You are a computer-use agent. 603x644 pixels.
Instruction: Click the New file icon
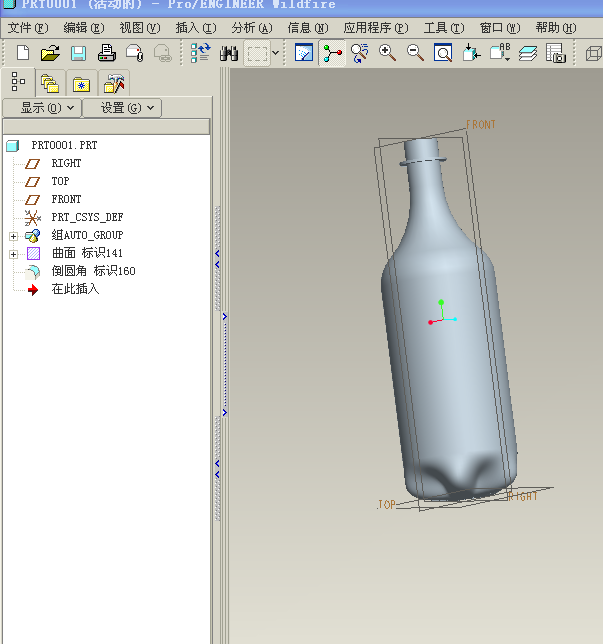(x=22, y=53)
